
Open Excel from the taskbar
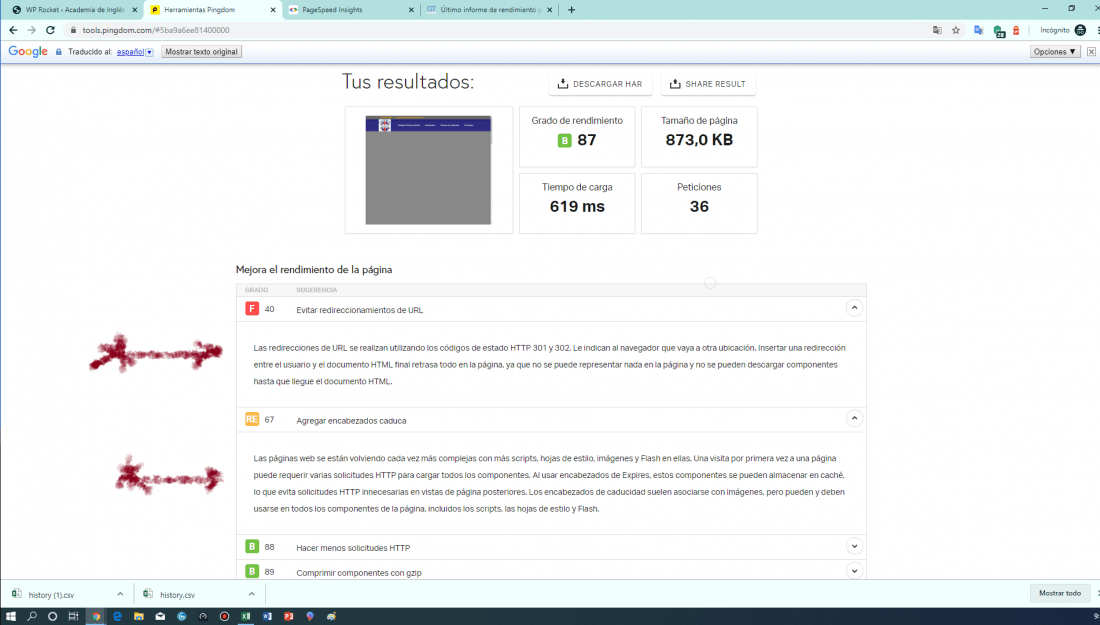click(246, 617)
